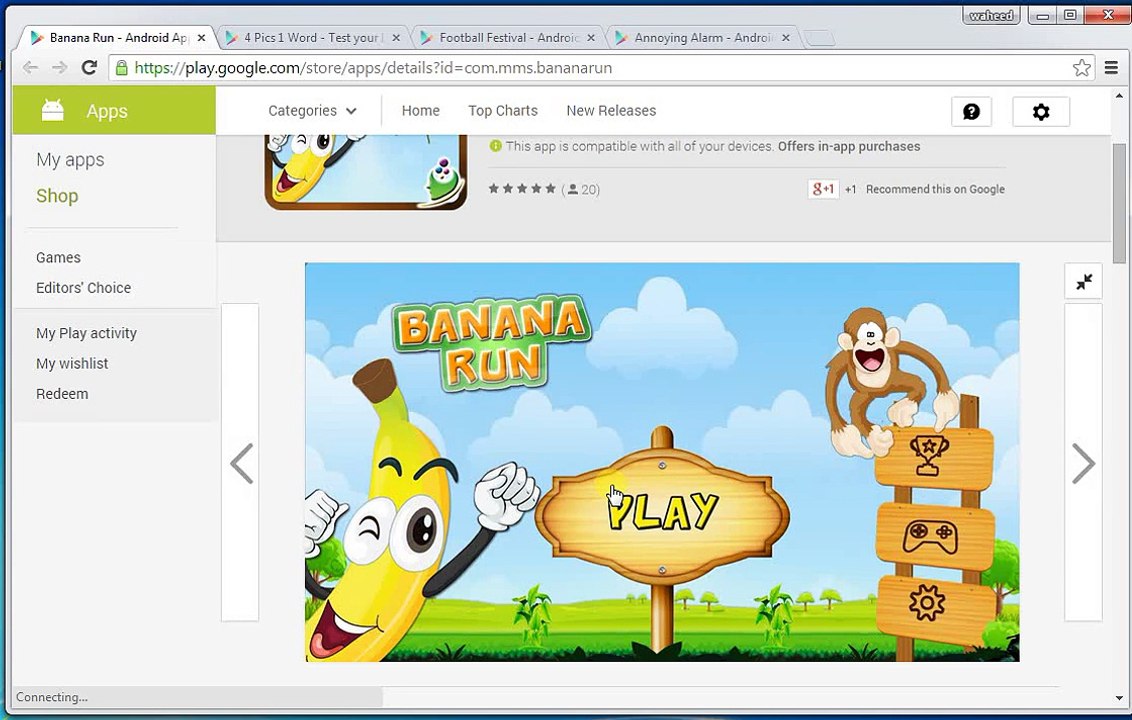
Task: Open My apps in sidebar
Action: [70, 160]
